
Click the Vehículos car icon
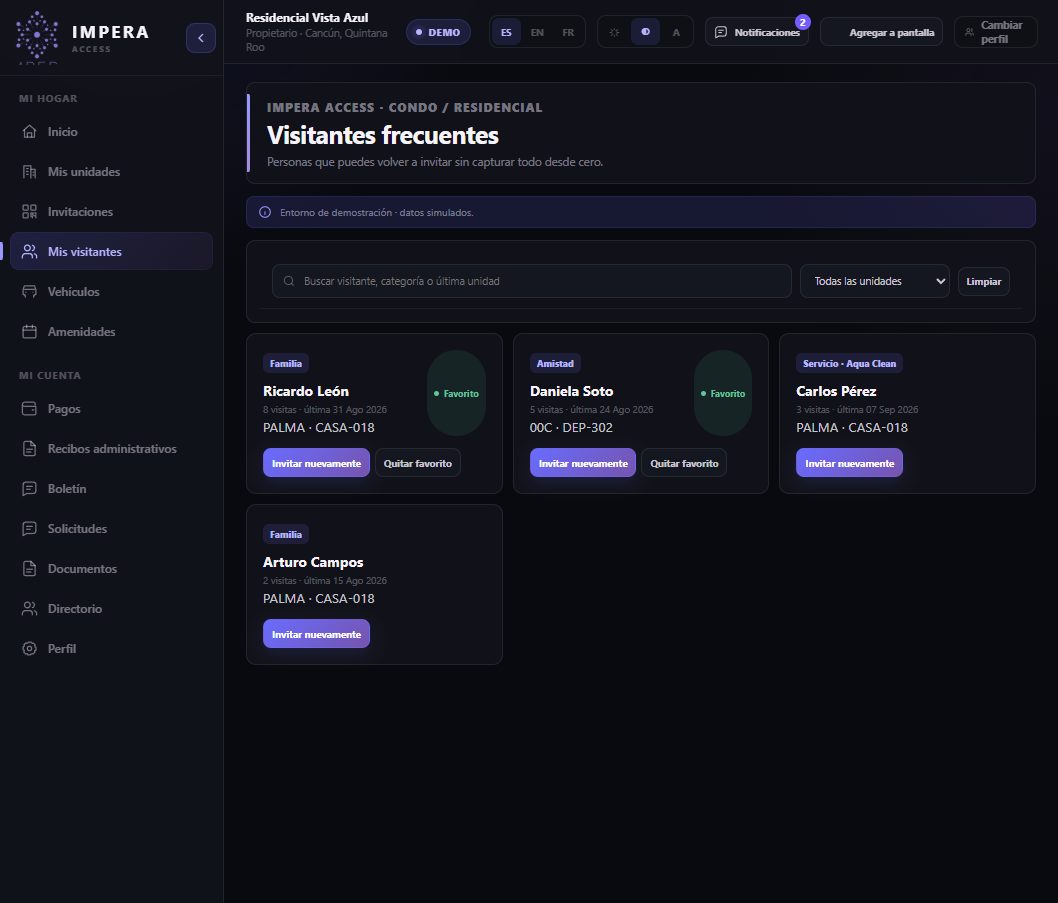point(29,292)
